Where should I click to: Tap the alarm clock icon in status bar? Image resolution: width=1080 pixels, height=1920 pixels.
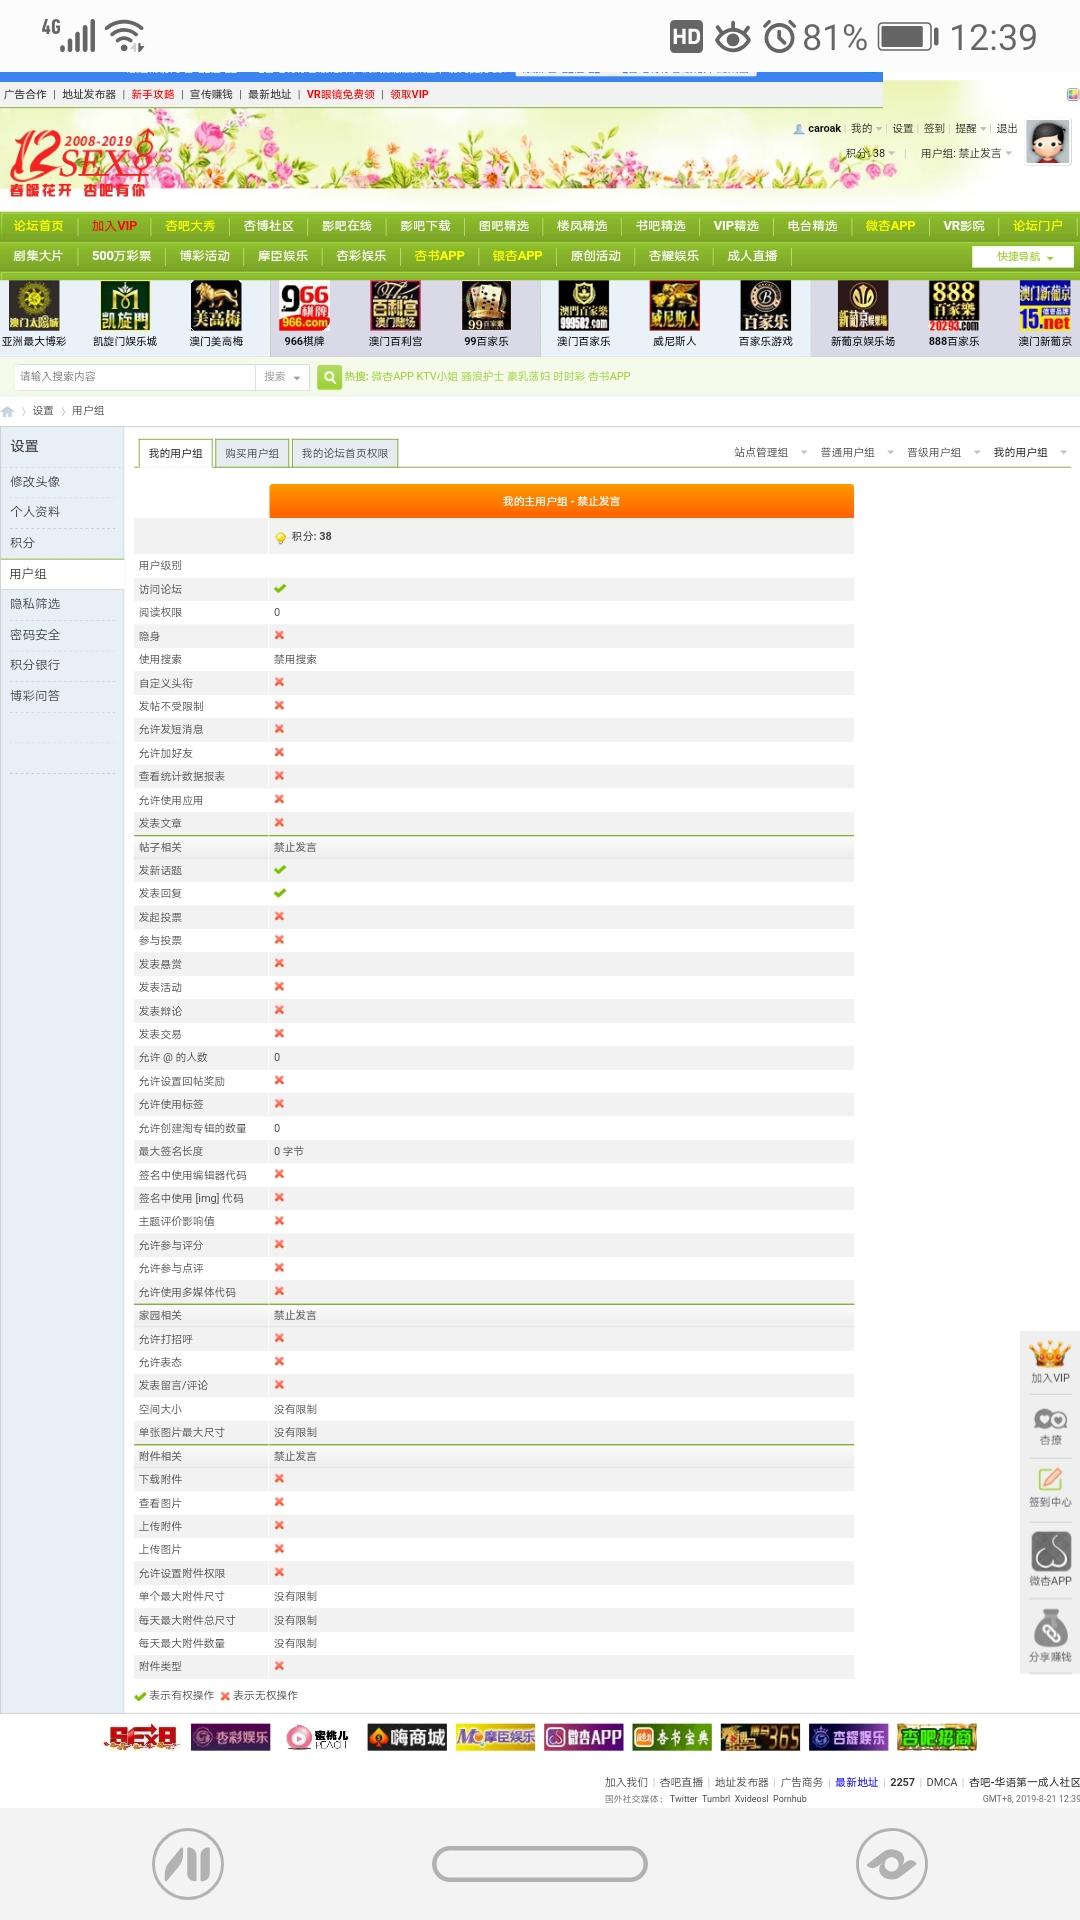coord(780,37)
